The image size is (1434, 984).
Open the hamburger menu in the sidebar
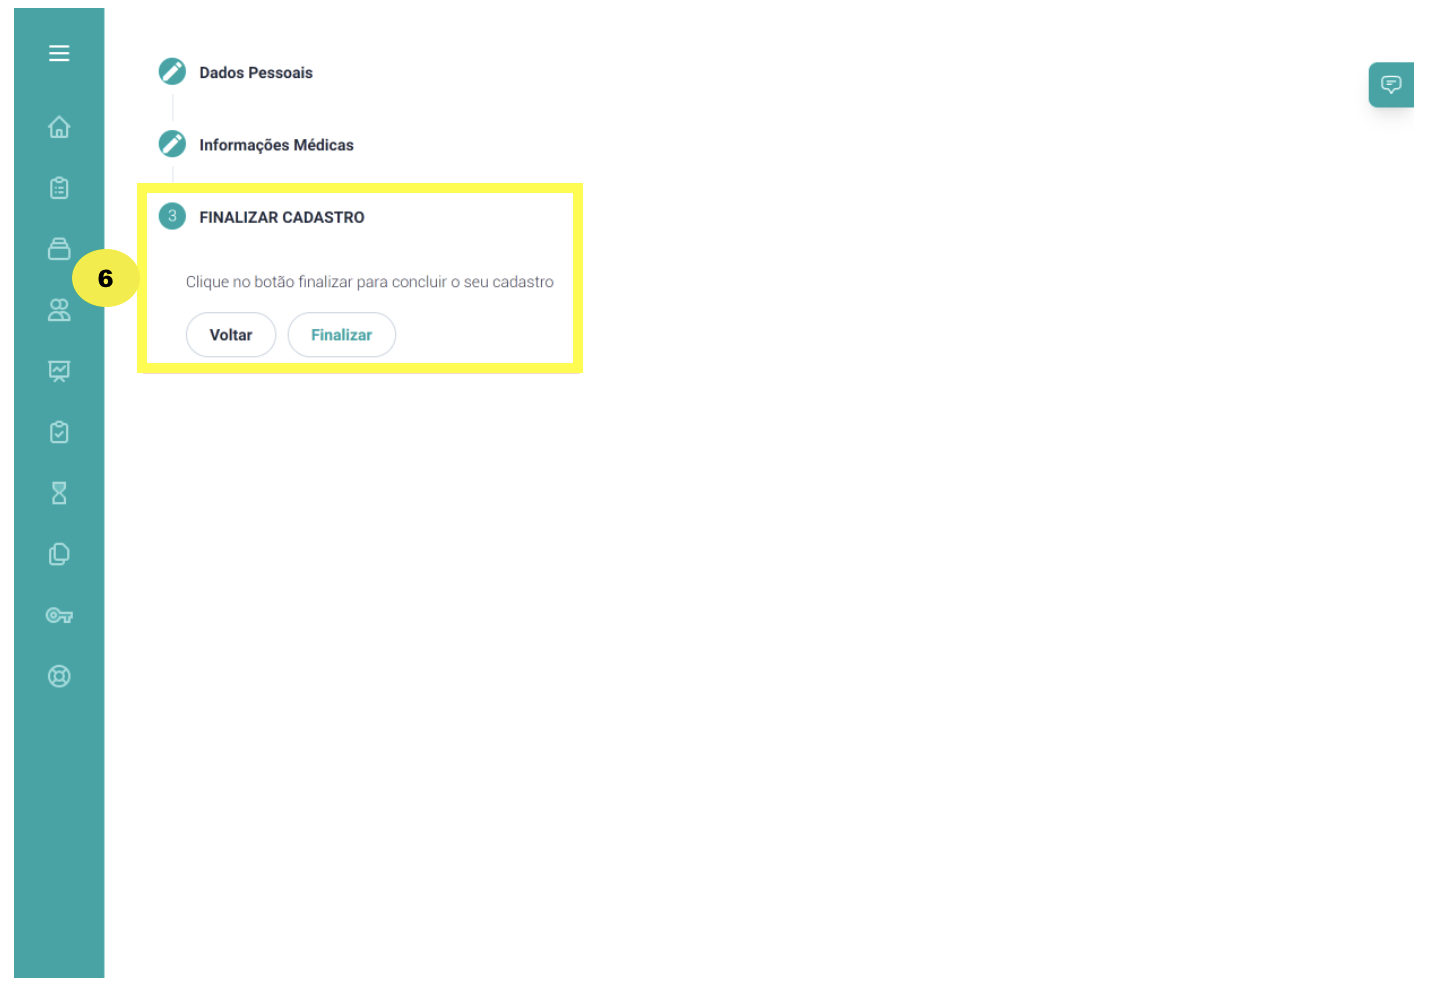tap(59, 53)
